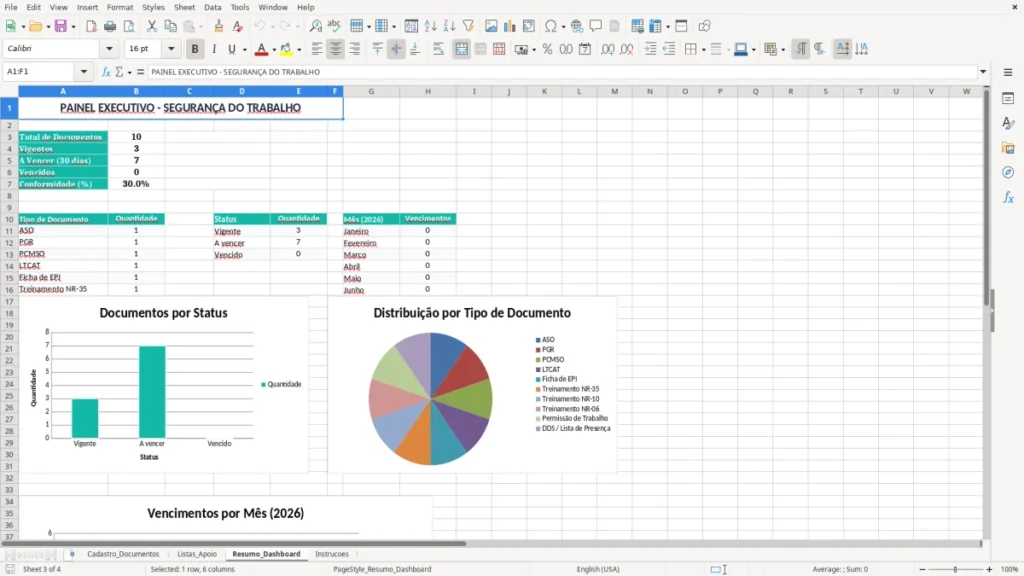
Task: Insert image via toolbar icon
Action: click(491, 26)
